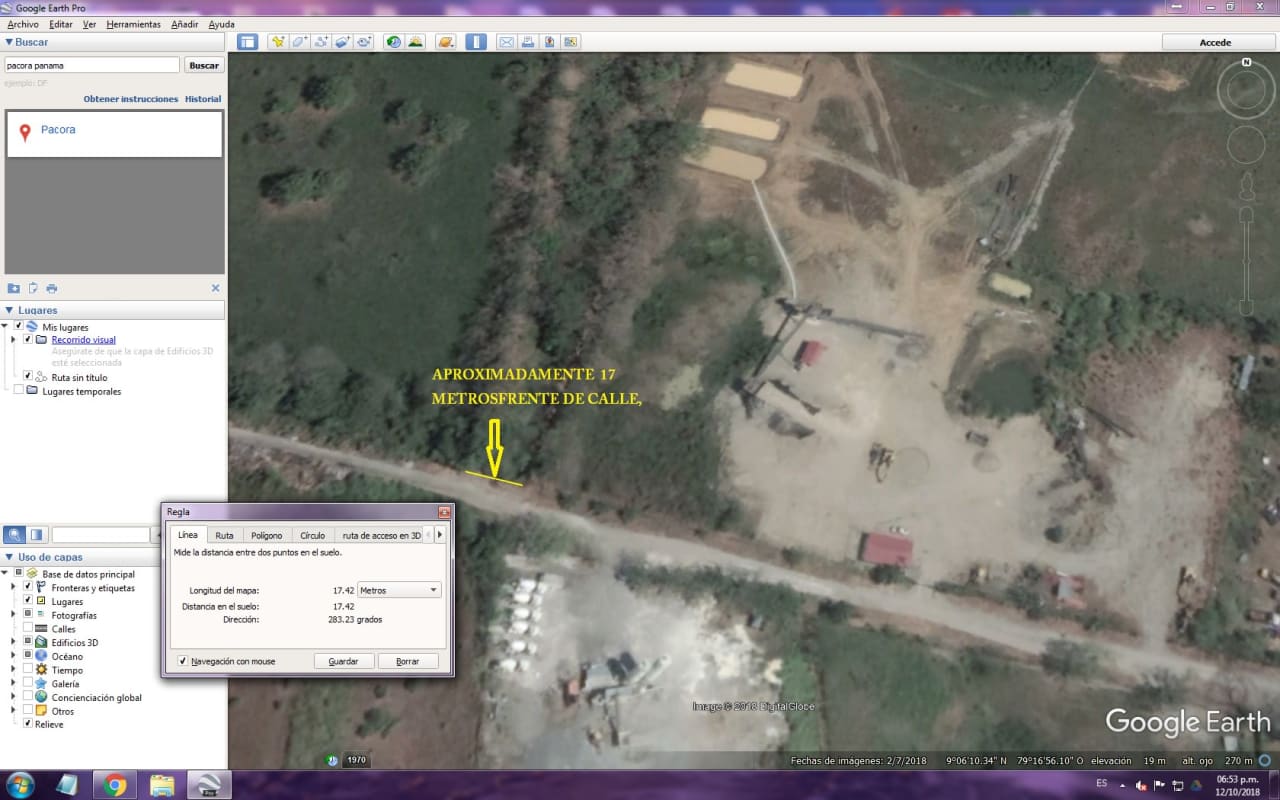1280x800 pixels.
Task: Open the Herramientas menu
Action: pos(133,24)
